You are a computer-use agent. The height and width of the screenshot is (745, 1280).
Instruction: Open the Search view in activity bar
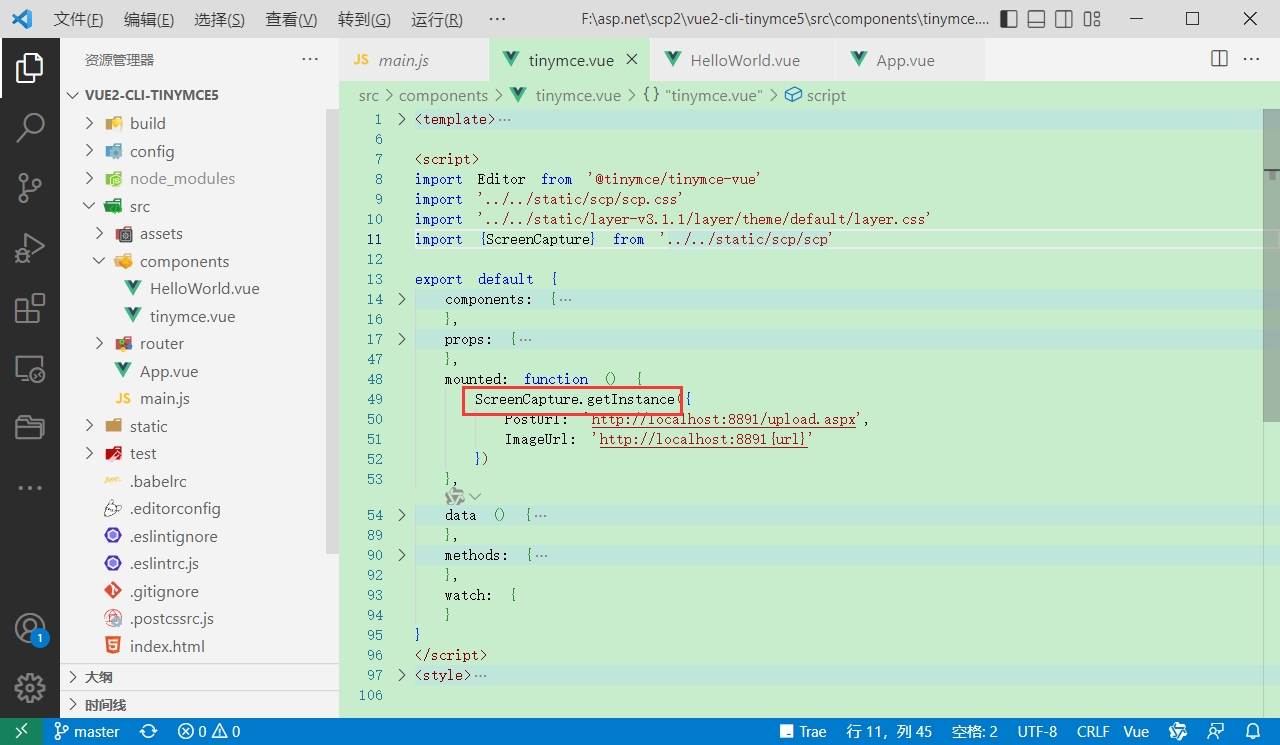click(x=30, y=127)
